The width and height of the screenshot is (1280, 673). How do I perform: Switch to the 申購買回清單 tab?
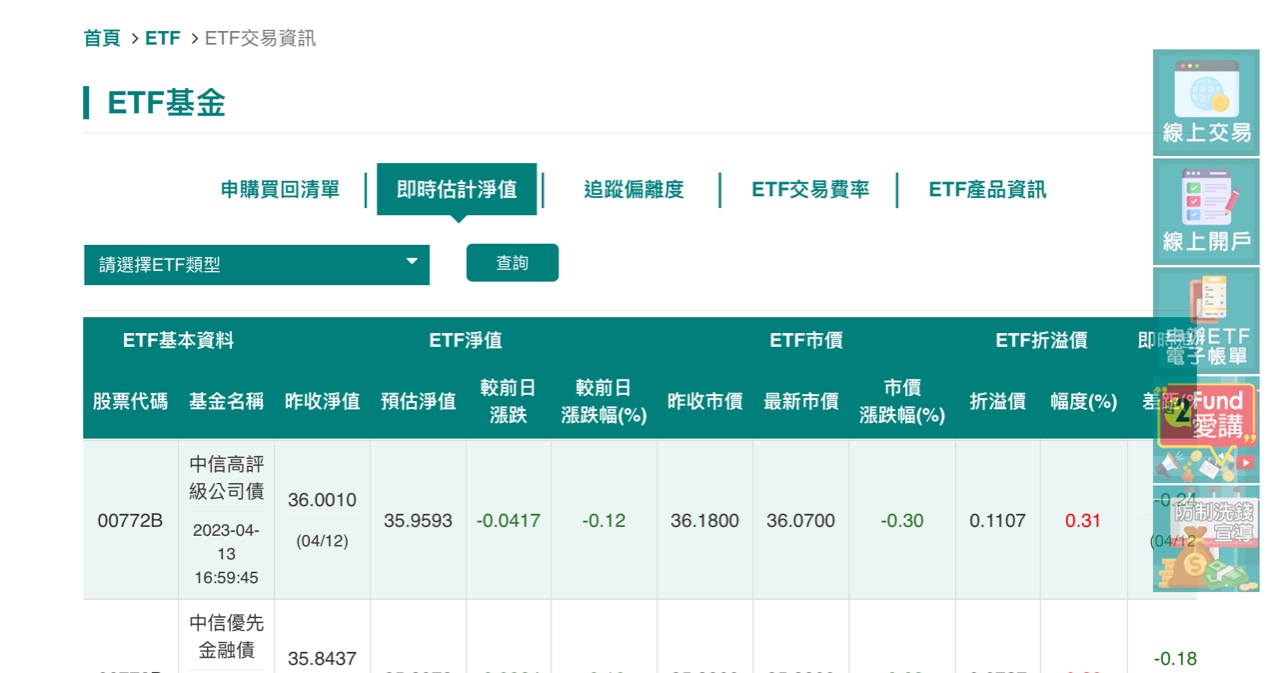pos(280,190)
